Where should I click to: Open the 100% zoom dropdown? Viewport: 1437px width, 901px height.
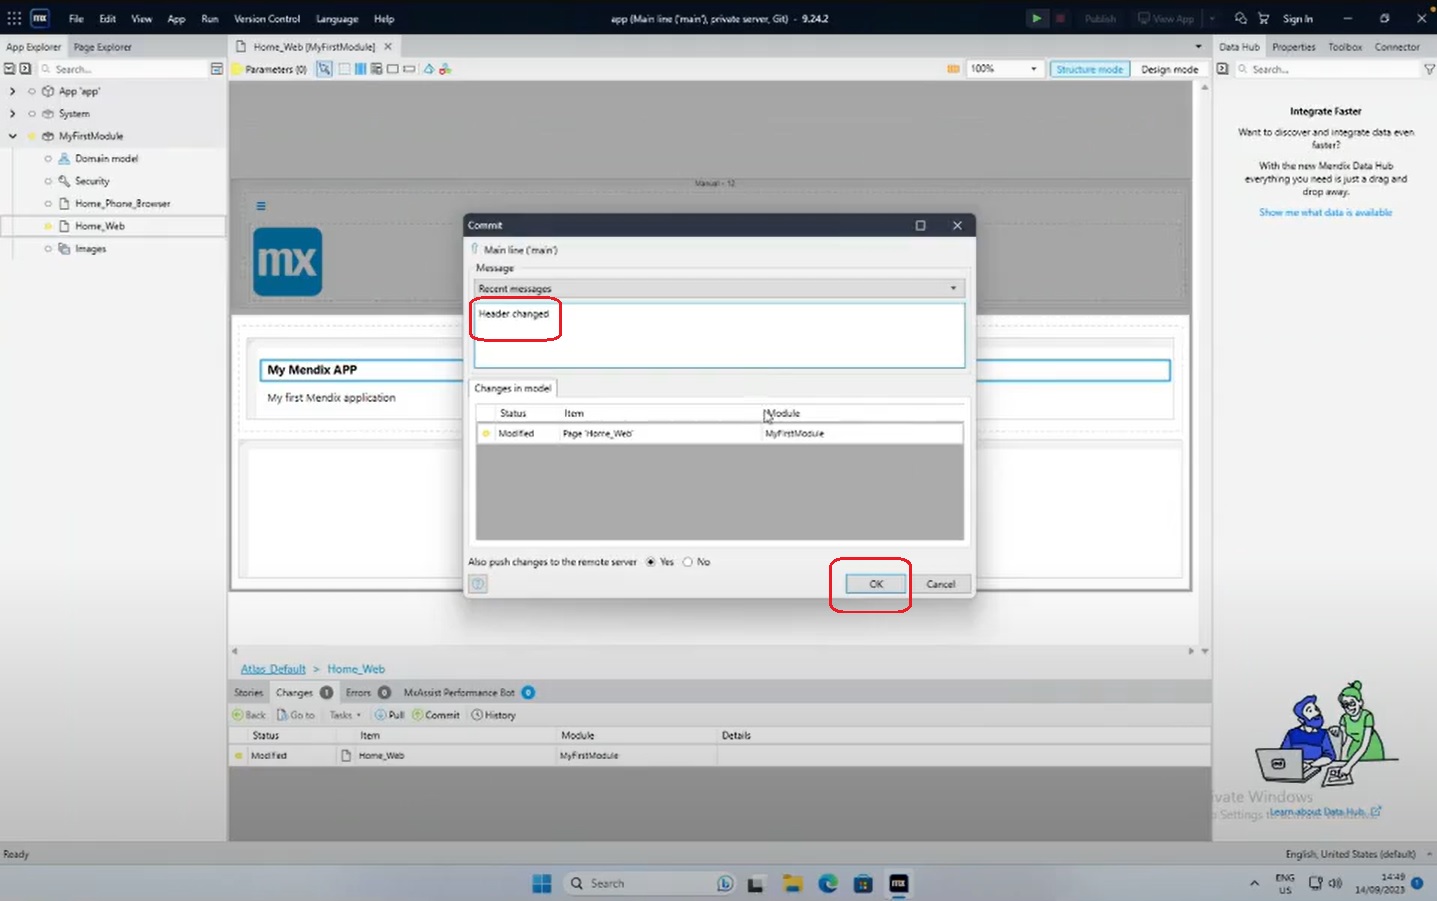coord(1004,69)
